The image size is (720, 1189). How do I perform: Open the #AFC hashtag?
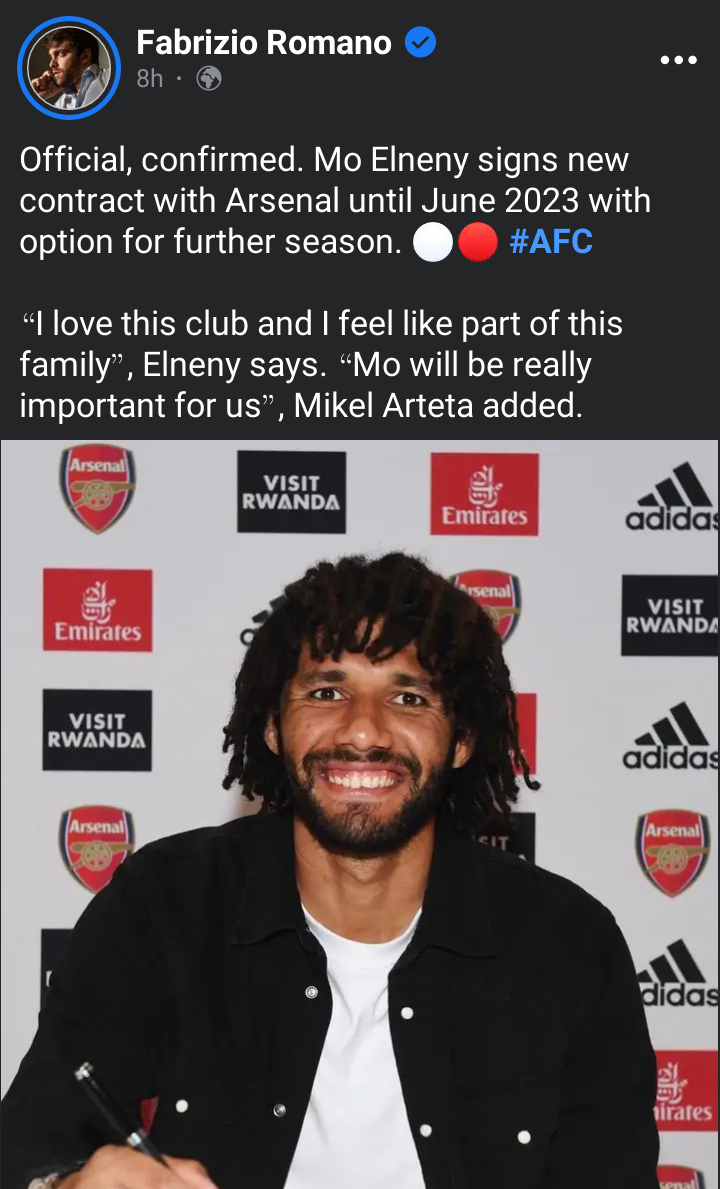pyautogui.click(x=551, y=242)
